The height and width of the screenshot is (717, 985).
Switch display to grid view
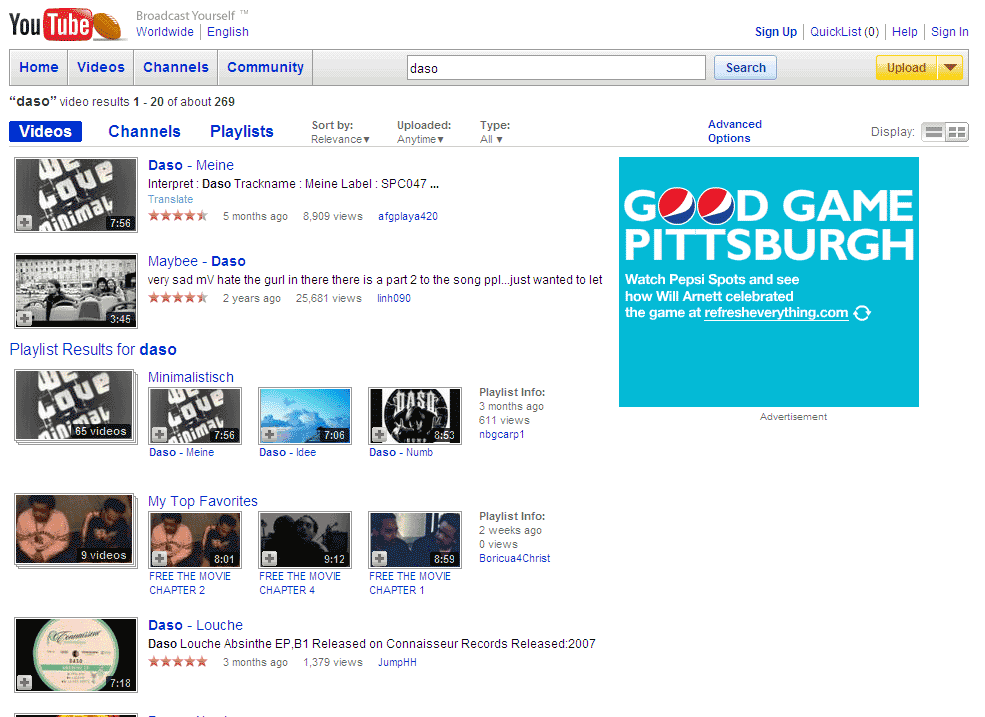957,132
